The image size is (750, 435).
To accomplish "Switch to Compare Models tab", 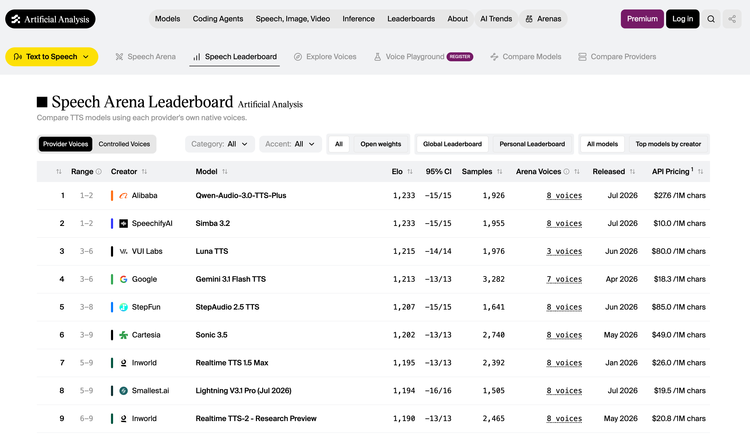I will [526, 56].
